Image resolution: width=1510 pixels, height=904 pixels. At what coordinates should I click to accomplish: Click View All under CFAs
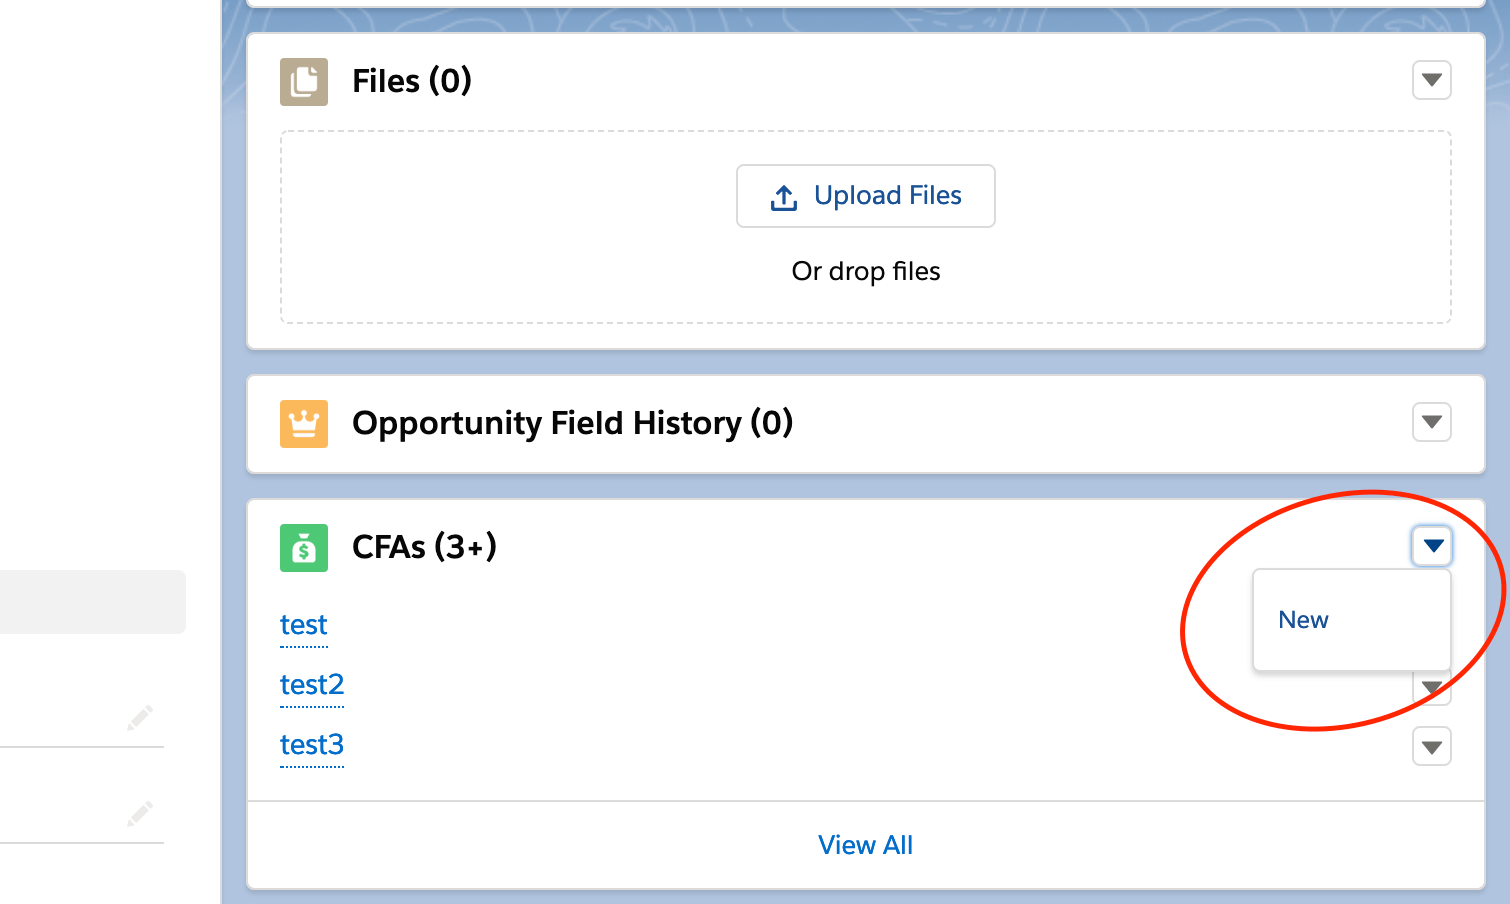coord(865,845)
